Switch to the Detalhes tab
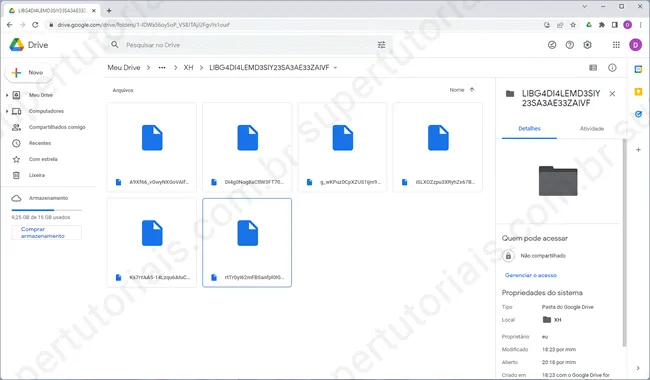Image resolution: width=650 pixels, height=380 pixels. [x=529, y=129]
